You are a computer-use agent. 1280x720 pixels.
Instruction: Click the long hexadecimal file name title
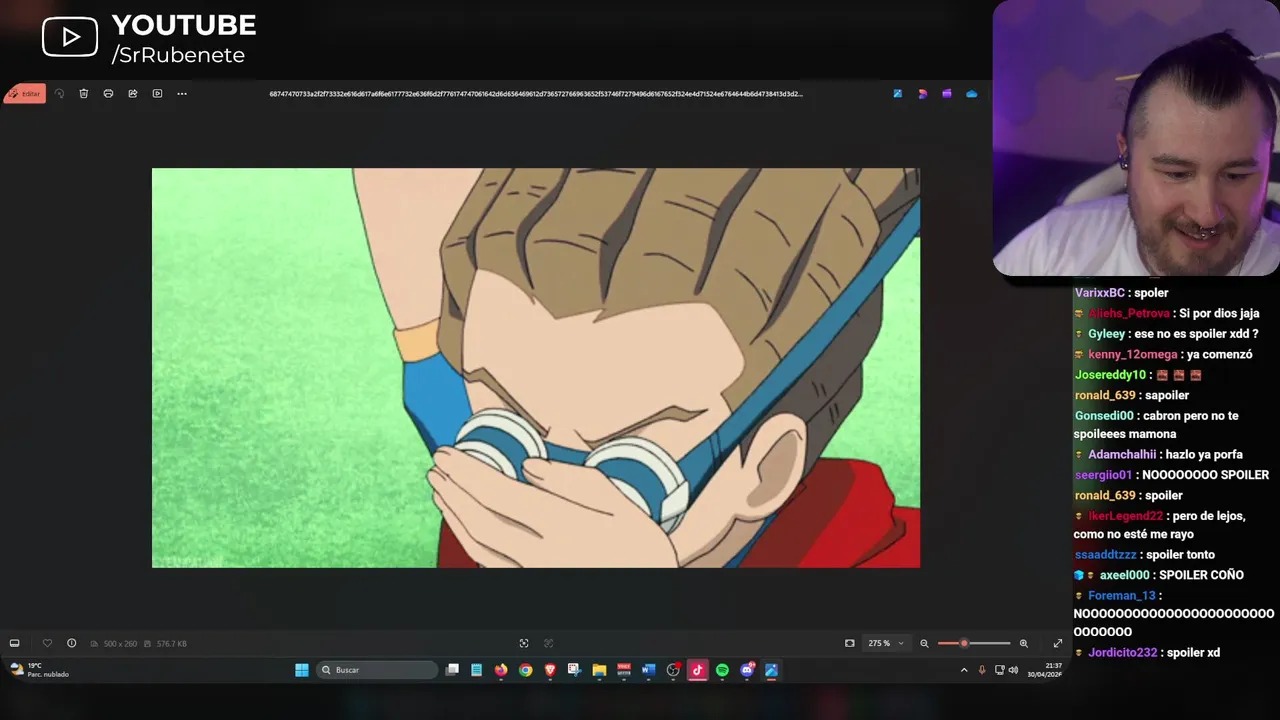(536, 94)
